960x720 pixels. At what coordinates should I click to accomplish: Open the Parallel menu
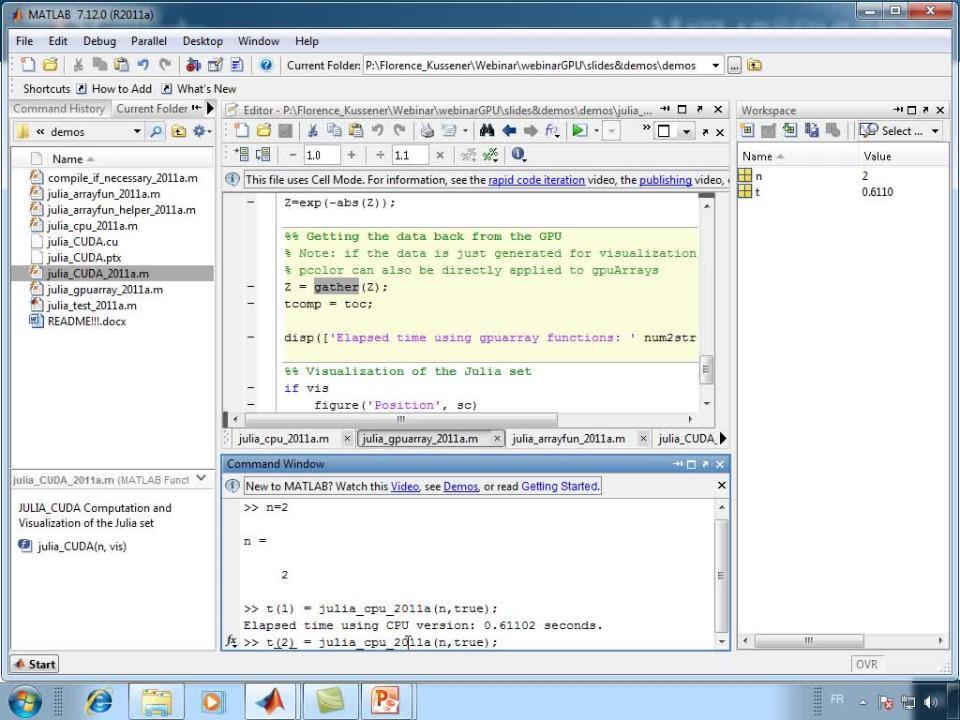(149, 41)
